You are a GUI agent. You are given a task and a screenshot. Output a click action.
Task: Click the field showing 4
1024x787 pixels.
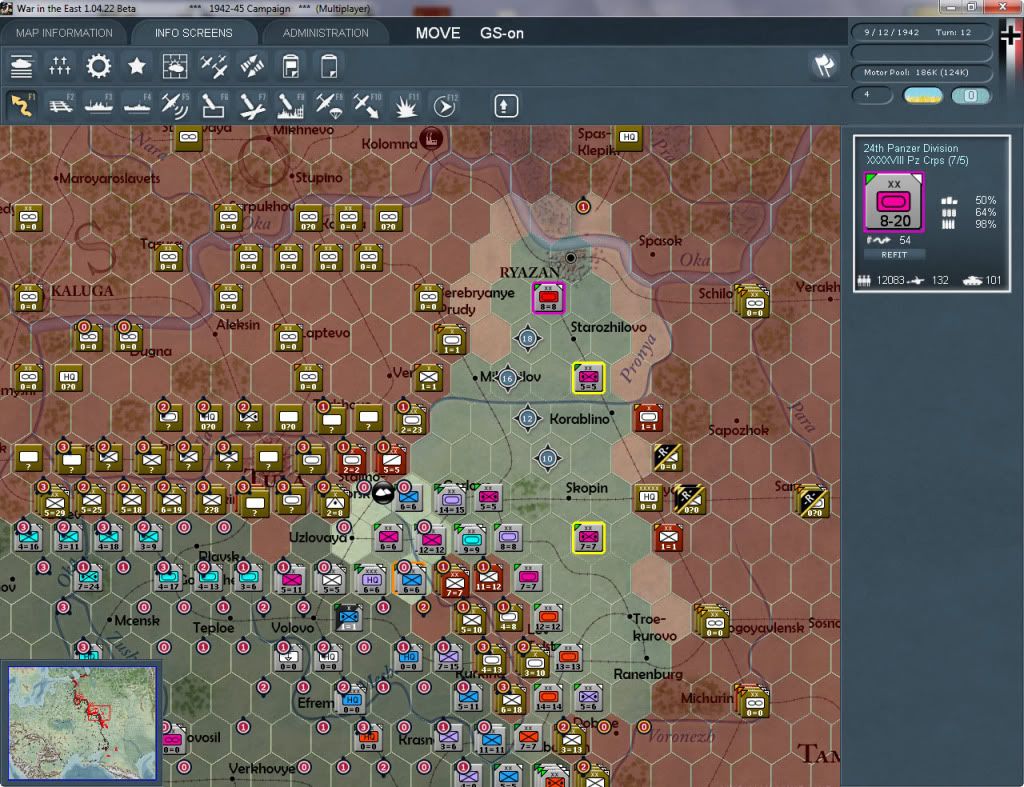[872, 95]
